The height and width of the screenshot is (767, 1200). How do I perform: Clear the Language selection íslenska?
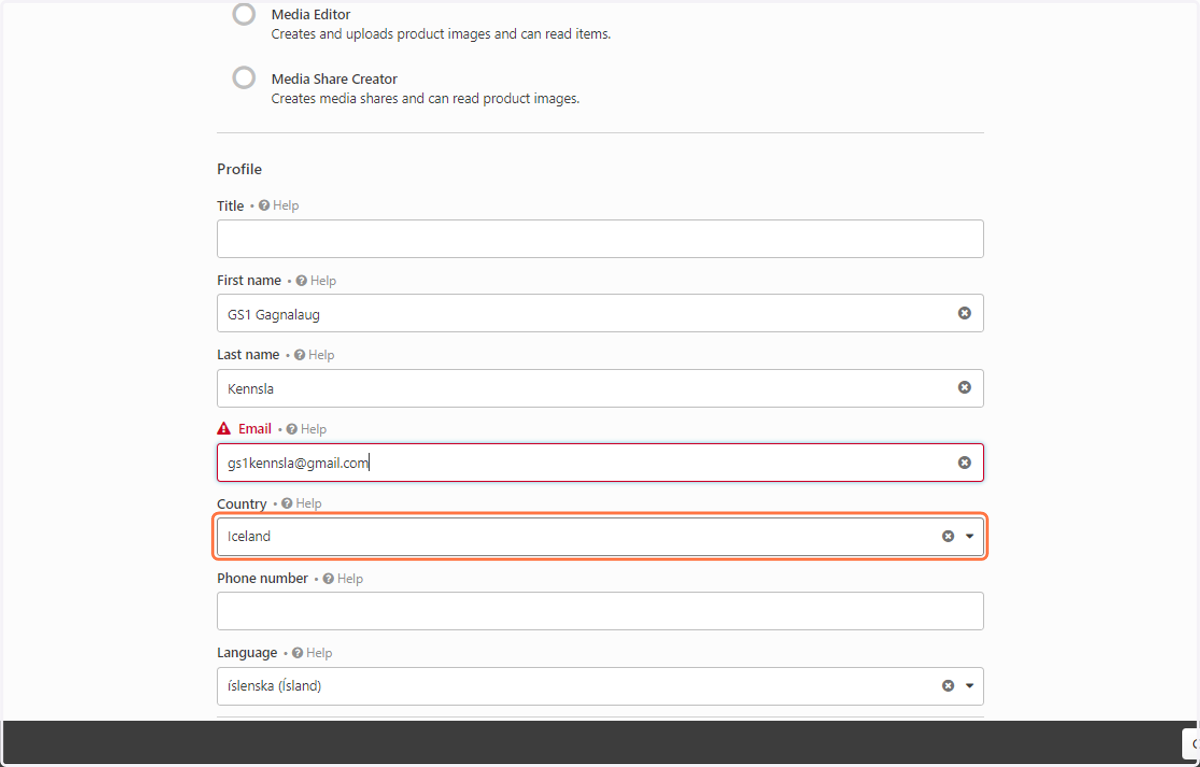pos(948,686)
